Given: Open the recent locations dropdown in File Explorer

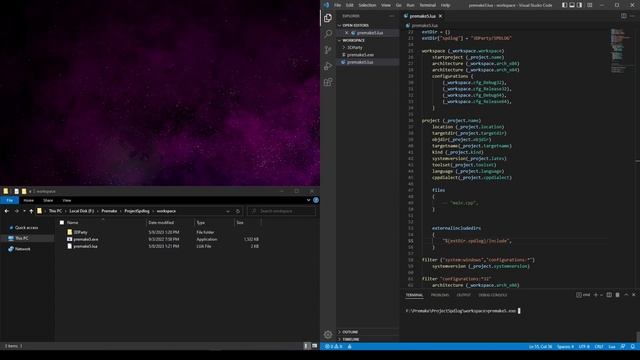Looking at the screenshot, I should [24, 211].
